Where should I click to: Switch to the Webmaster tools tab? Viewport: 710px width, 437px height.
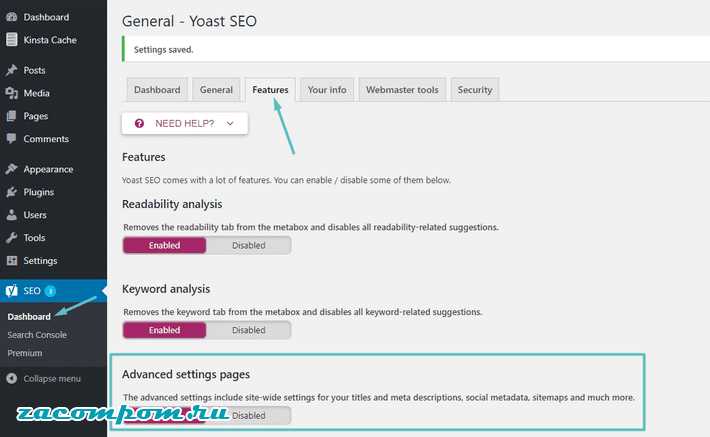(x=402, y=90)
